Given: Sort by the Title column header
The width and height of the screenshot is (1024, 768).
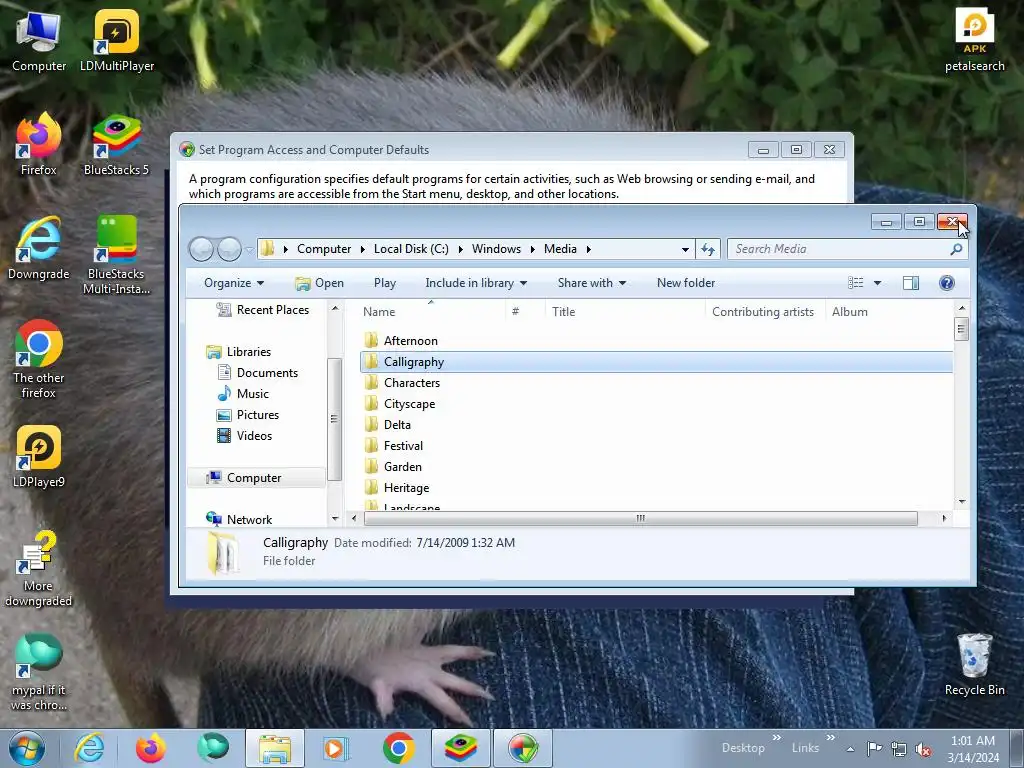Looking at the screenshot, I should click(564, 312).
